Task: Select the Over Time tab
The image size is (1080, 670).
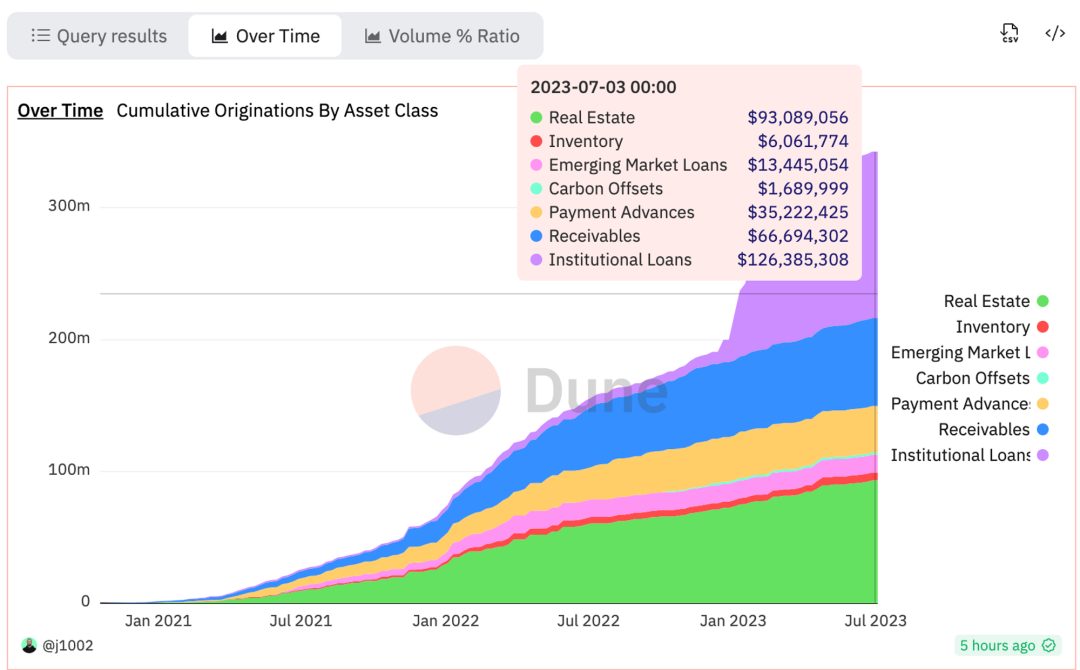Action: coord(265,36)
